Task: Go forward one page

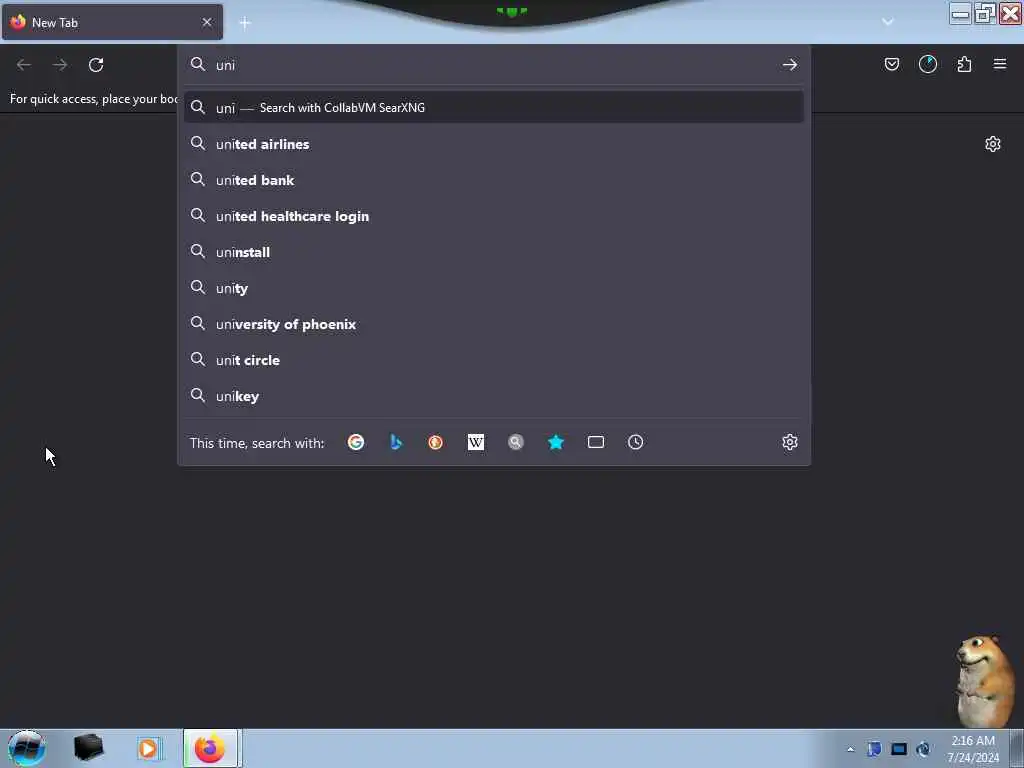Action: (60, 65)
